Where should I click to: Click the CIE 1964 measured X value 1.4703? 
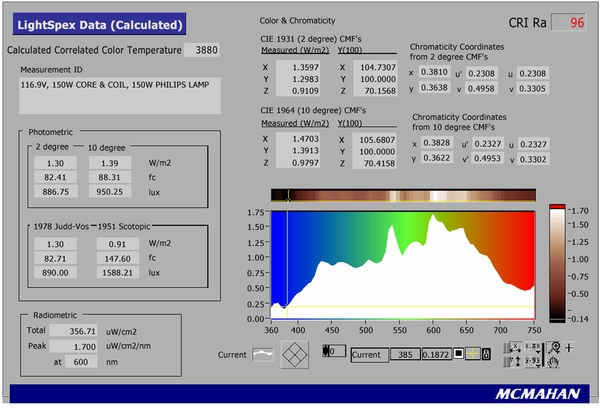(x=298, y=139)
